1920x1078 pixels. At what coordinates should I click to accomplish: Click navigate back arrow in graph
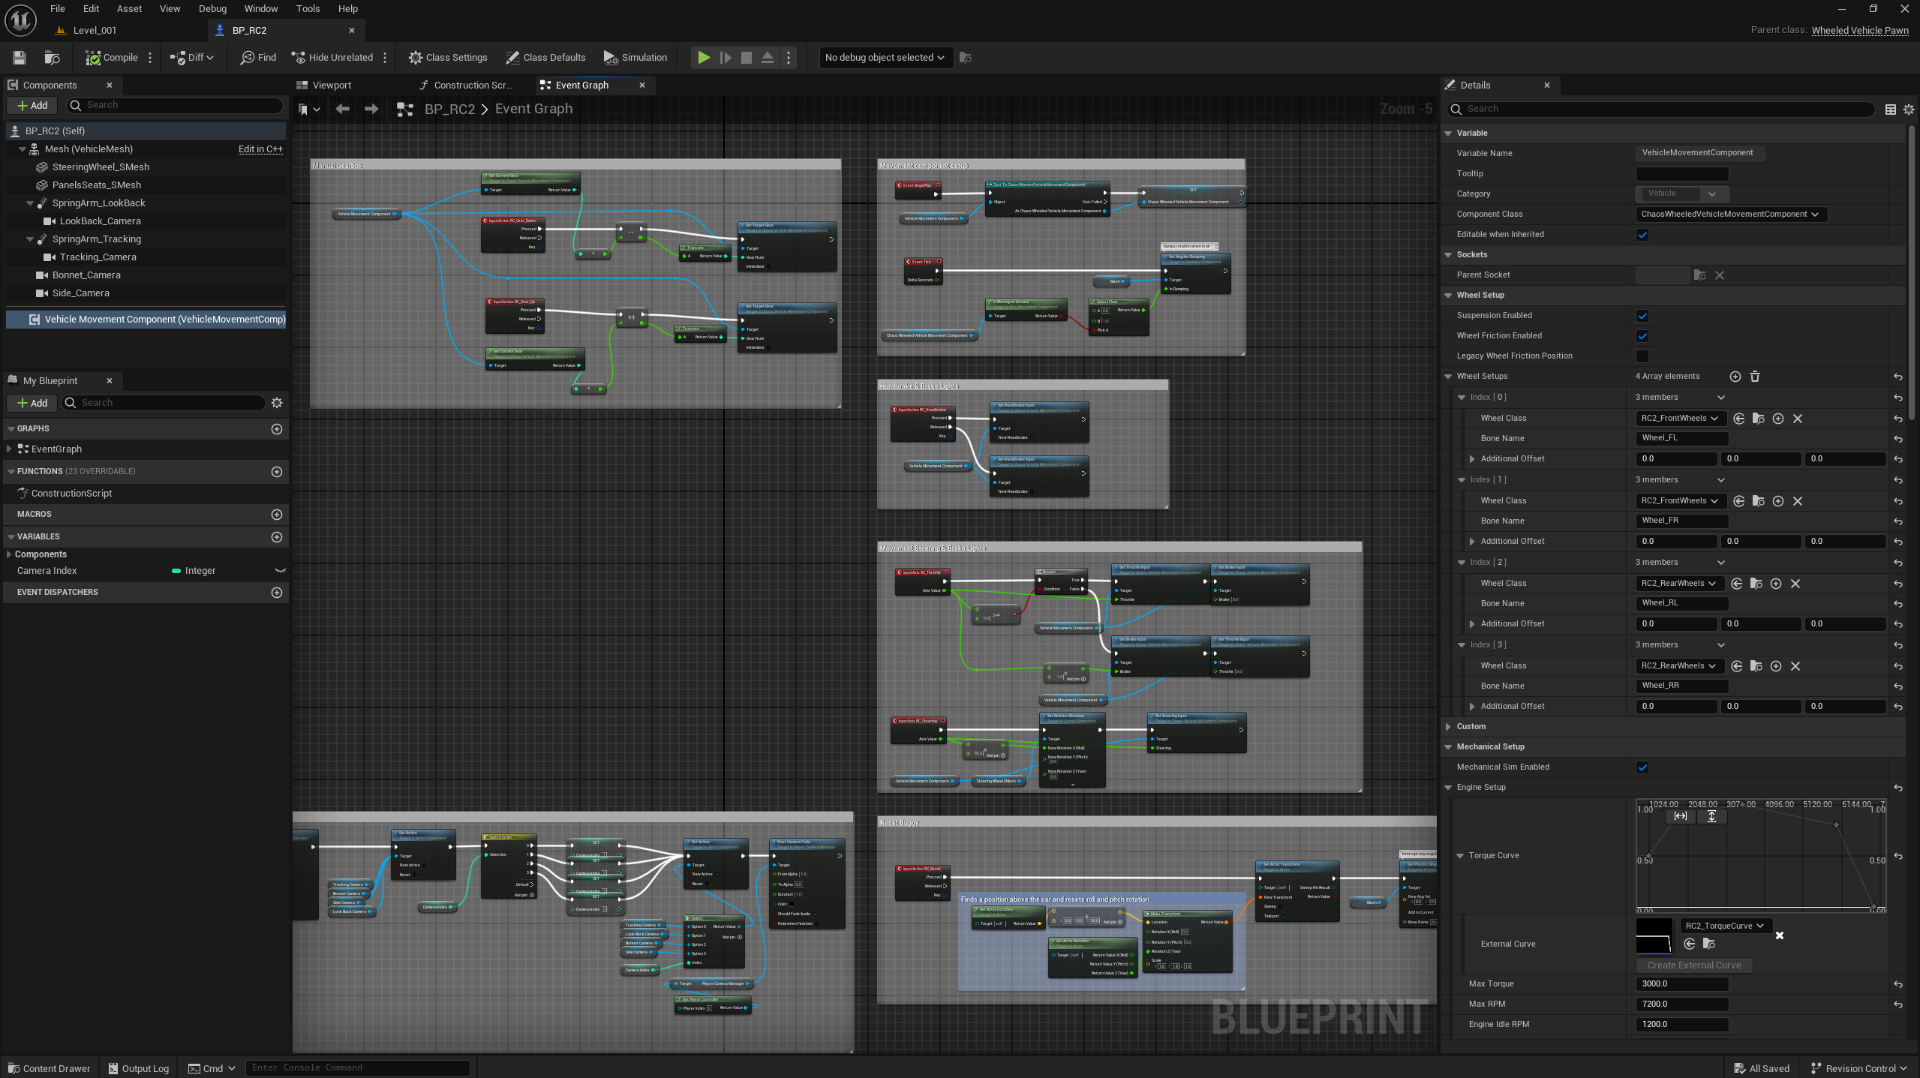pyautogui.click(x=343, y=109)
